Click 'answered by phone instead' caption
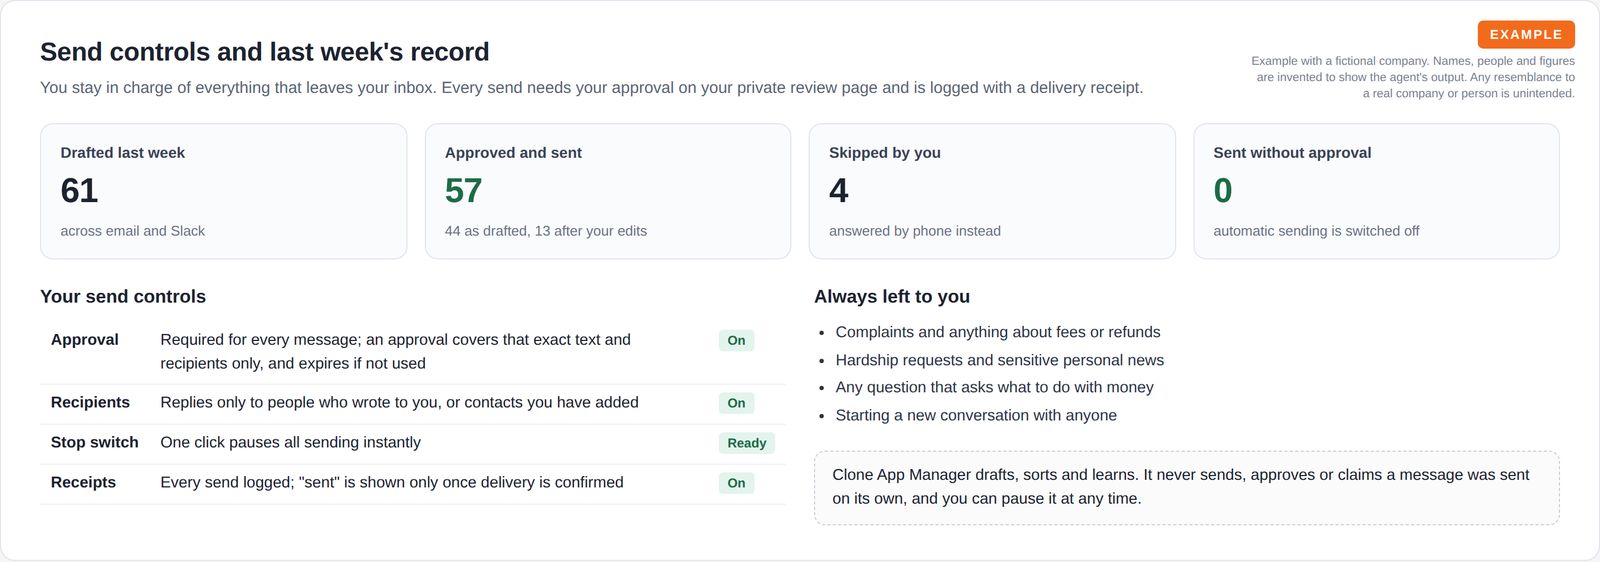This screenshot has height=562, width=1600. click(x=915, y=231)
